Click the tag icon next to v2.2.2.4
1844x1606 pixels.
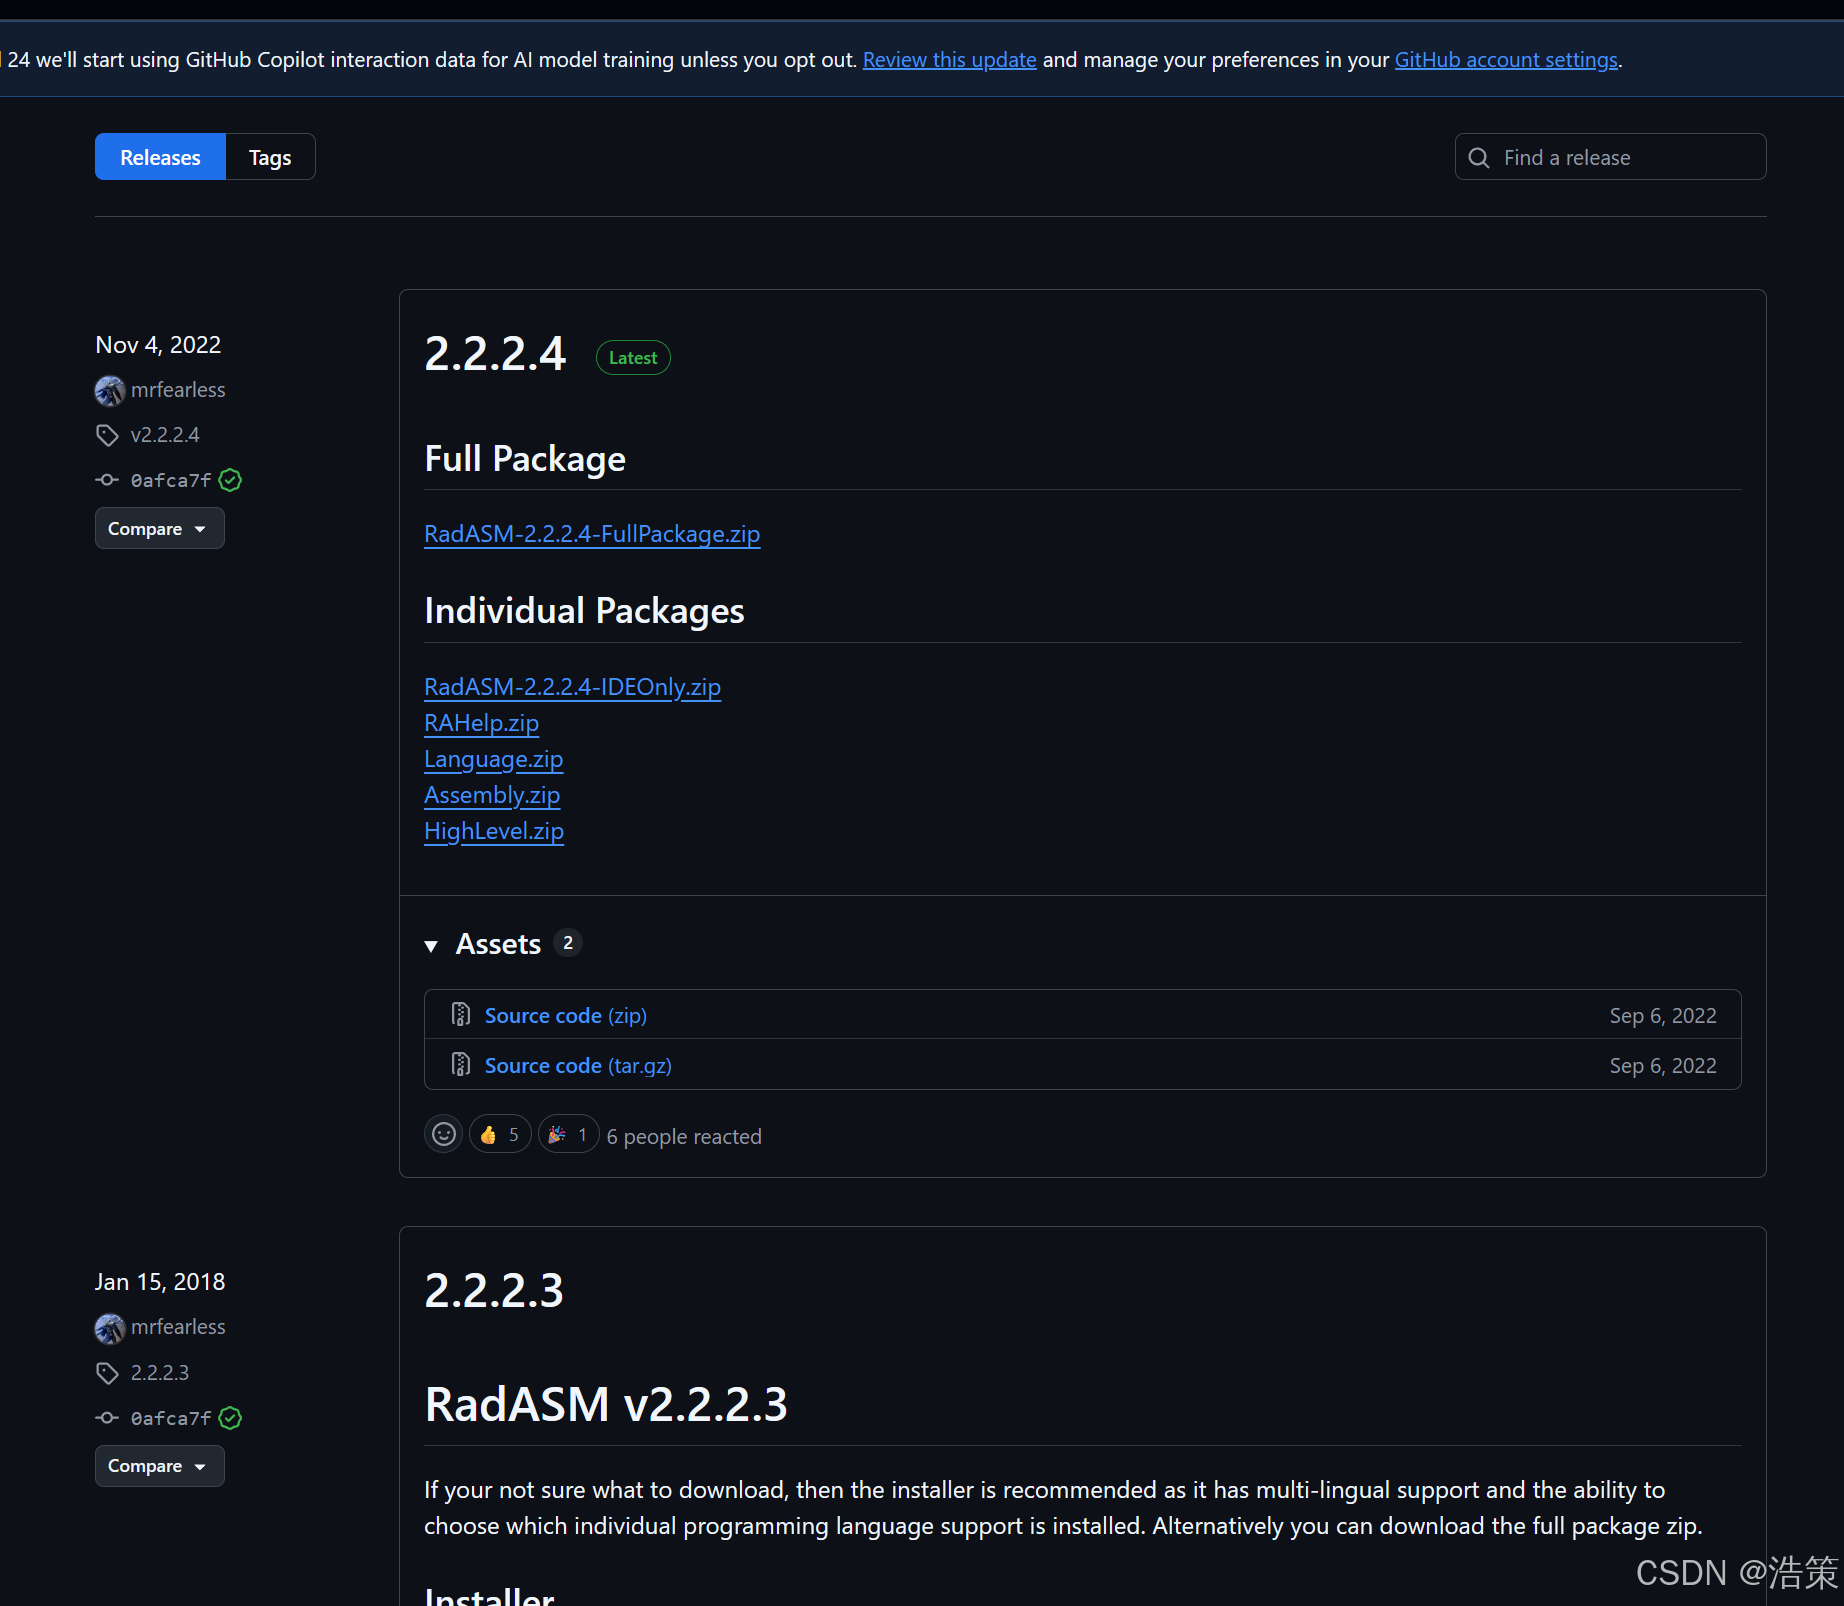tap(107, 435)
